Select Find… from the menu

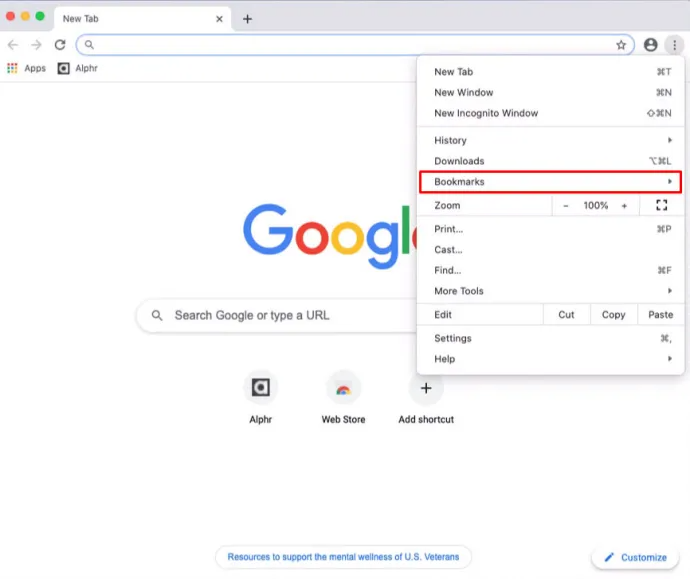tap(551, 271)
